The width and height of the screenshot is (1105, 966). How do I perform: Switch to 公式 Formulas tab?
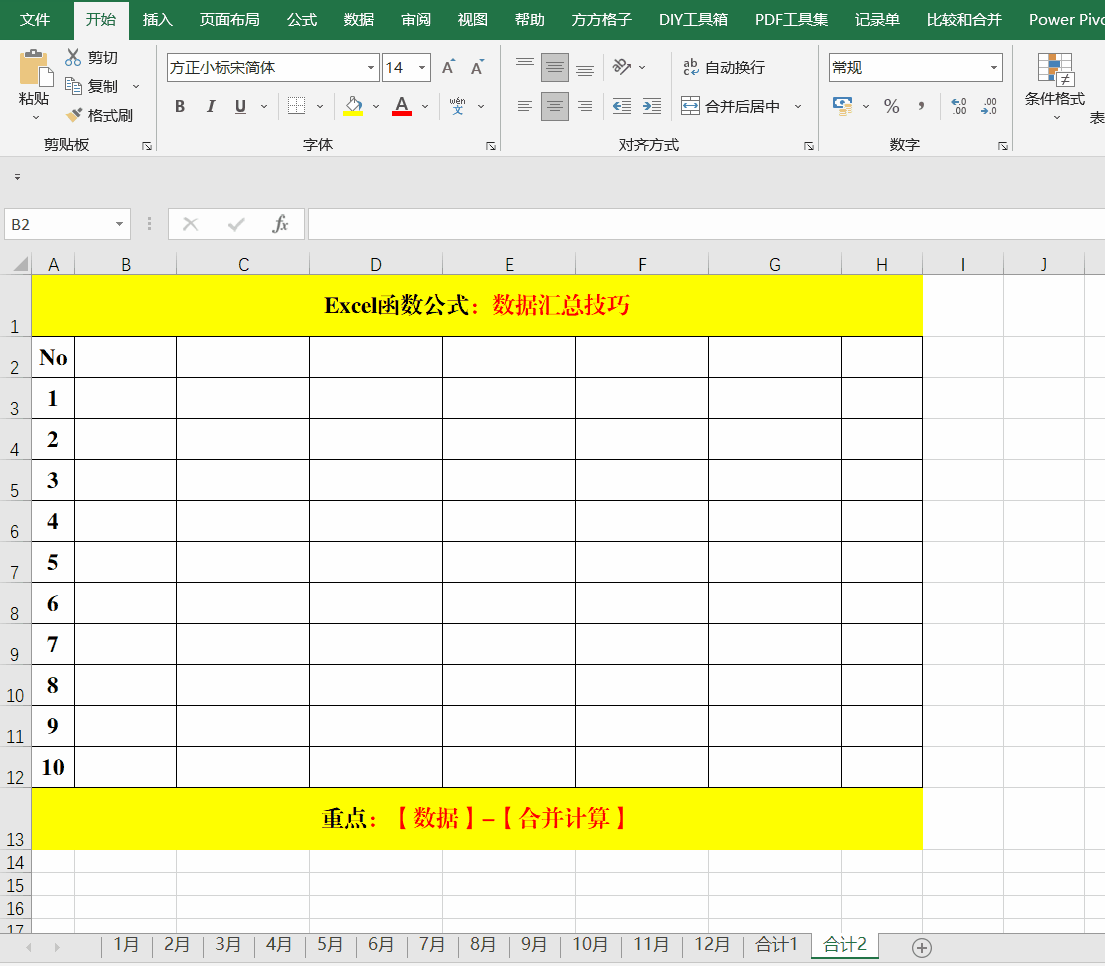[302, 20]
